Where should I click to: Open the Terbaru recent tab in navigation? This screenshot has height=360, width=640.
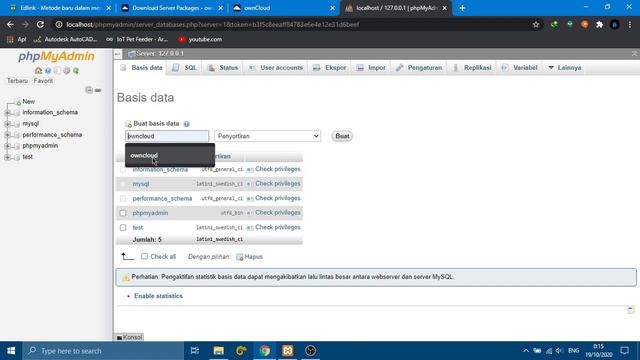coord(18,81)
